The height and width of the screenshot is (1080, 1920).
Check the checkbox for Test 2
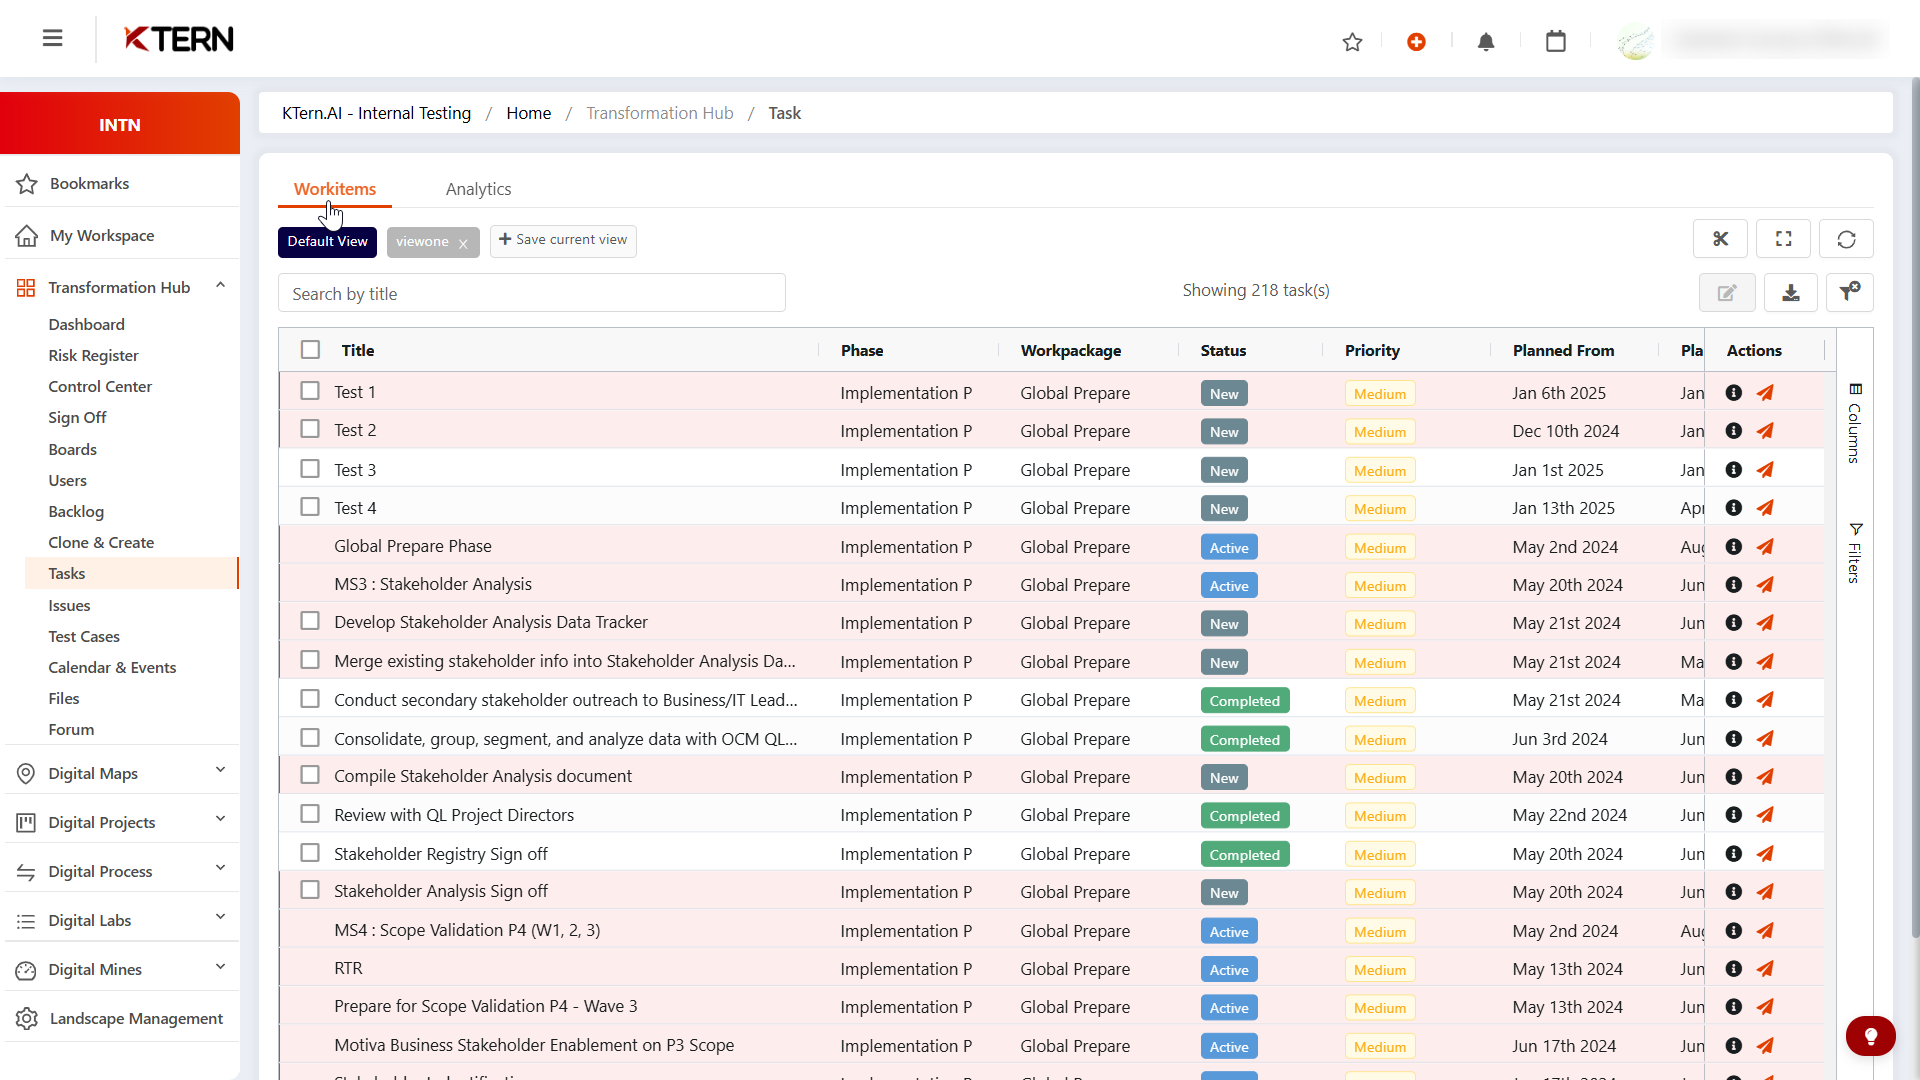coord(310,429)
